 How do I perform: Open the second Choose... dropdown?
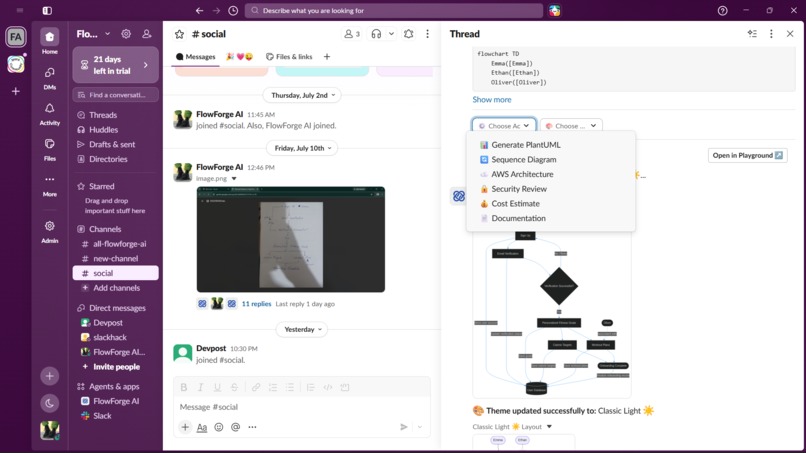pyautogui.click(x=571, y=125)
